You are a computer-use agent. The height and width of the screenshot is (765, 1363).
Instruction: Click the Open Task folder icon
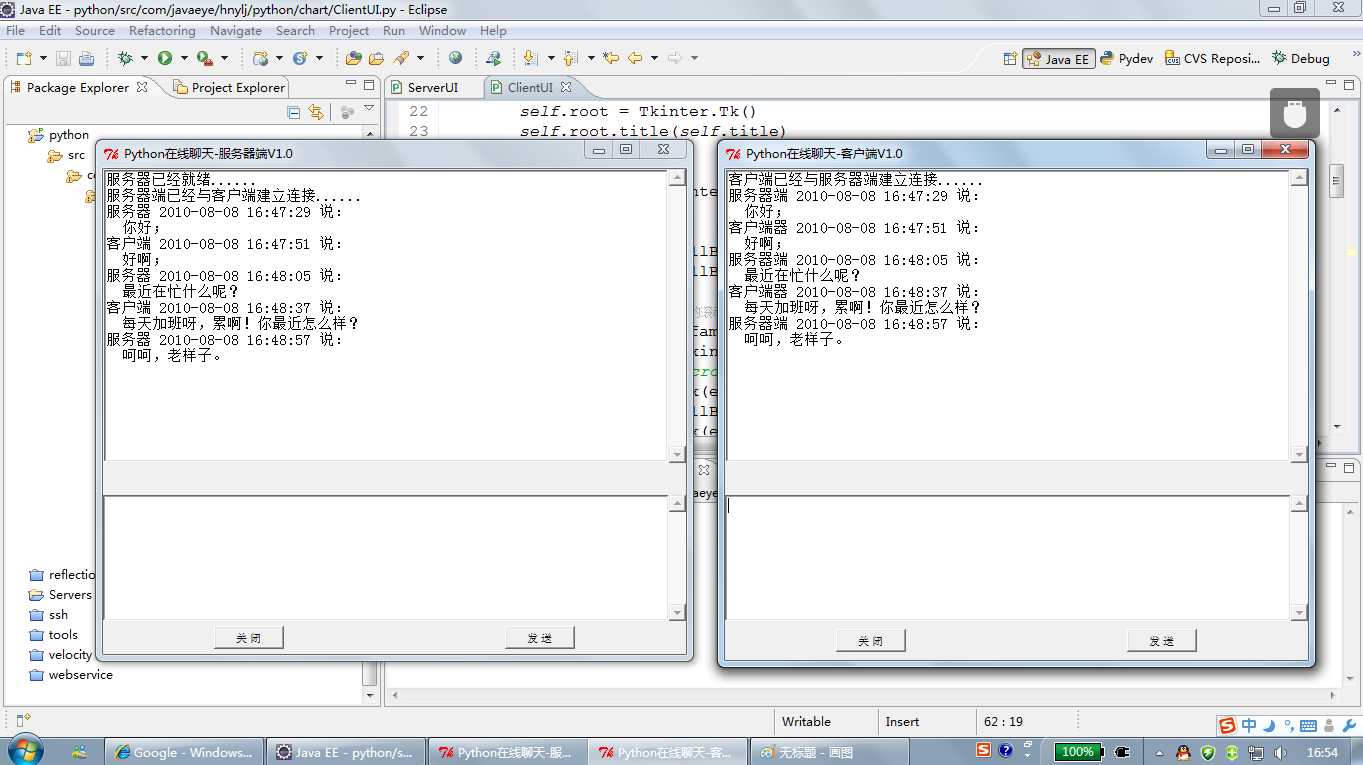(x=377, y=59)
